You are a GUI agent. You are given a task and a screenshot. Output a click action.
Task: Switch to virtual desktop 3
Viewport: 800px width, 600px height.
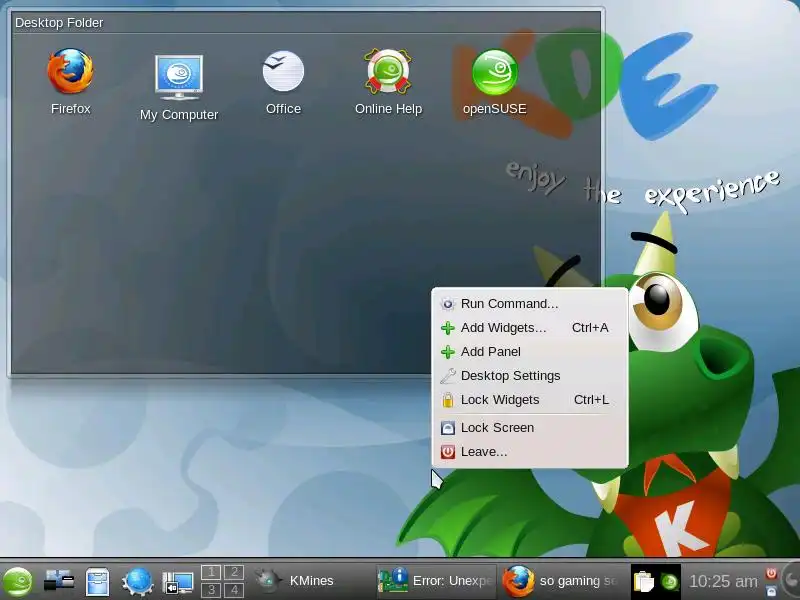211,590
